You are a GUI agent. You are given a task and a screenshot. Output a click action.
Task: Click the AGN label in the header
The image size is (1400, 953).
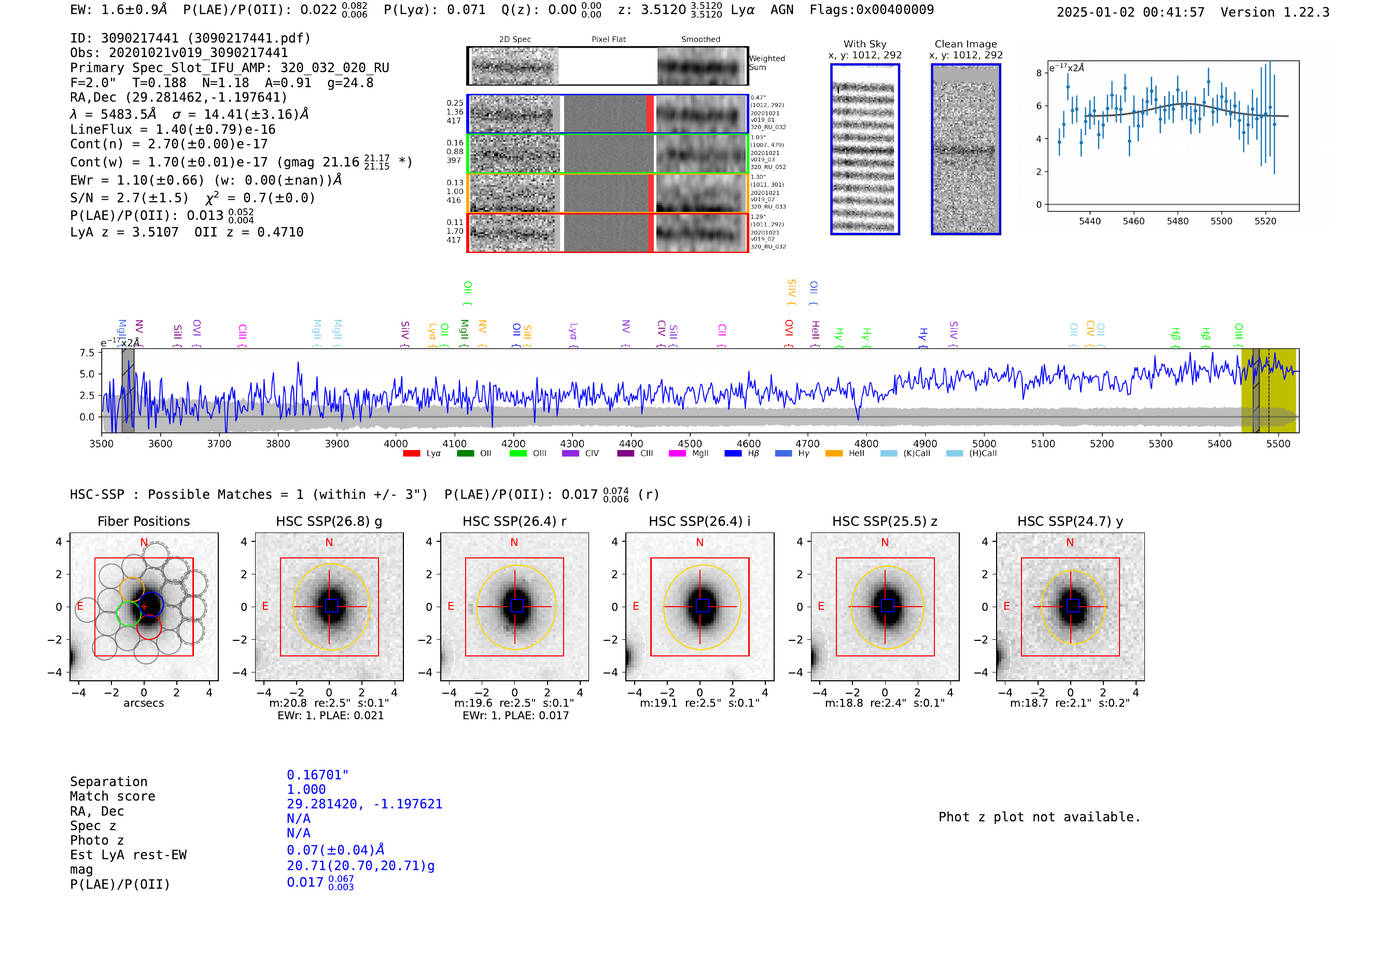click(782, 10)
